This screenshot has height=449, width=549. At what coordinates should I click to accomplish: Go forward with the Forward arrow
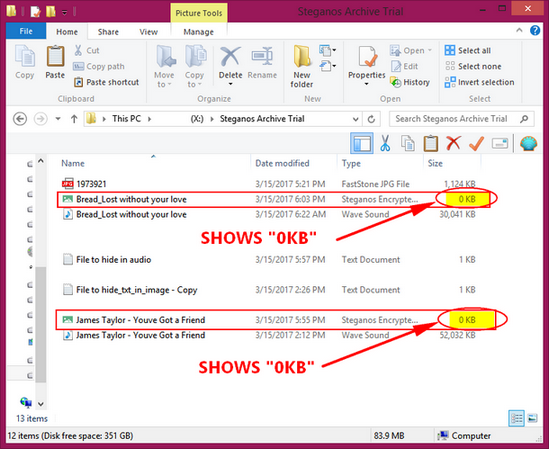point(41,119)
